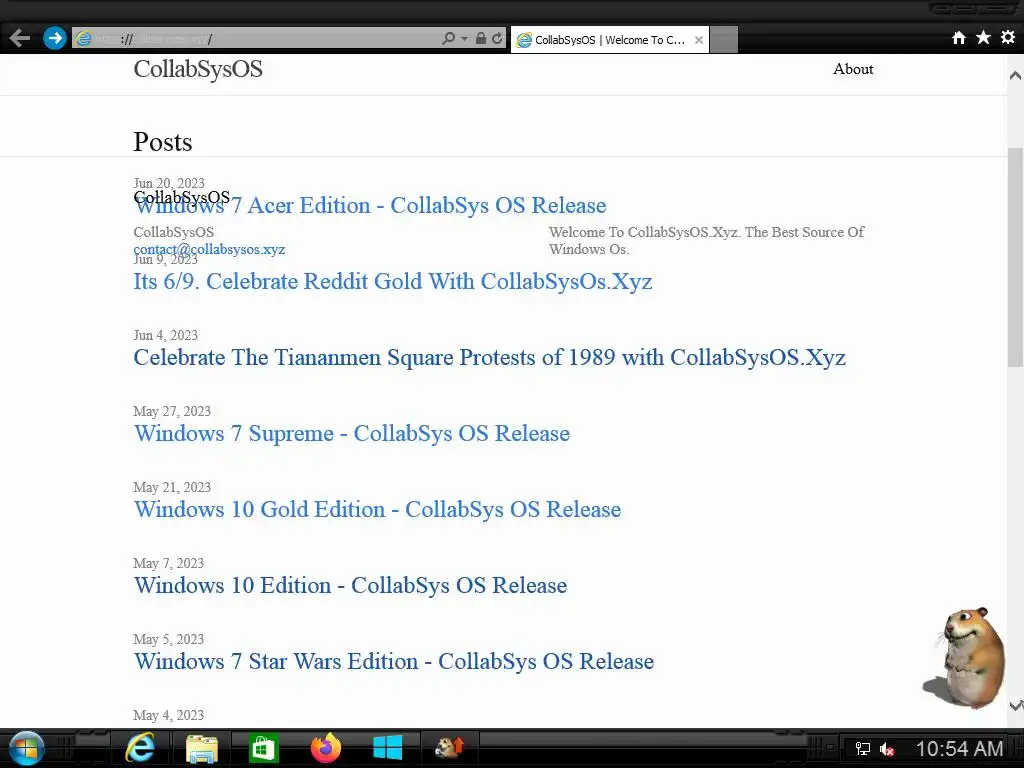The width and height of the screenshot is (1024, 768).
Task: Launch Firefox from the taskbar
Action: tap(325, 748)
